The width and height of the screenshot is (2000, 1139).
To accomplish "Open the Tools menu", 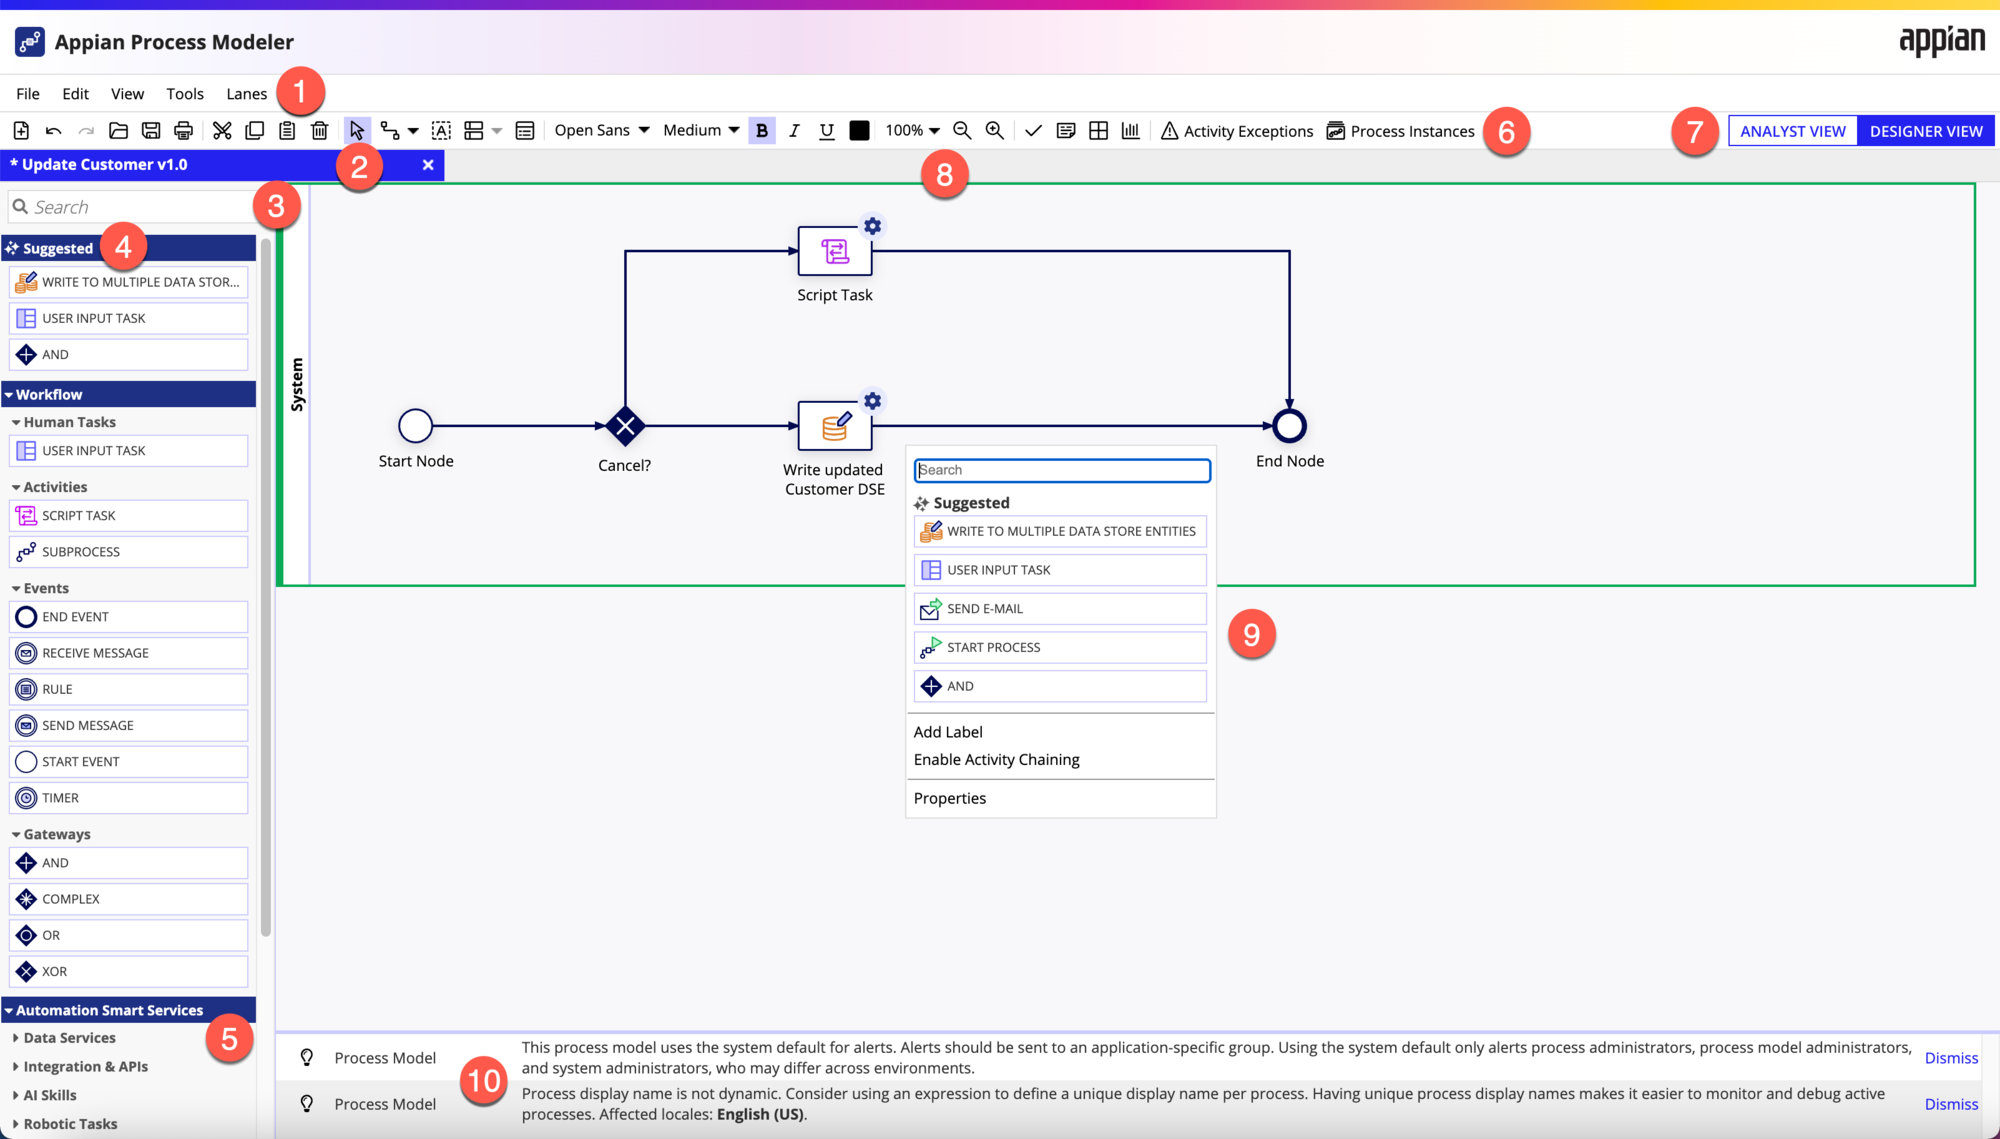I will (x=185, y=93).
